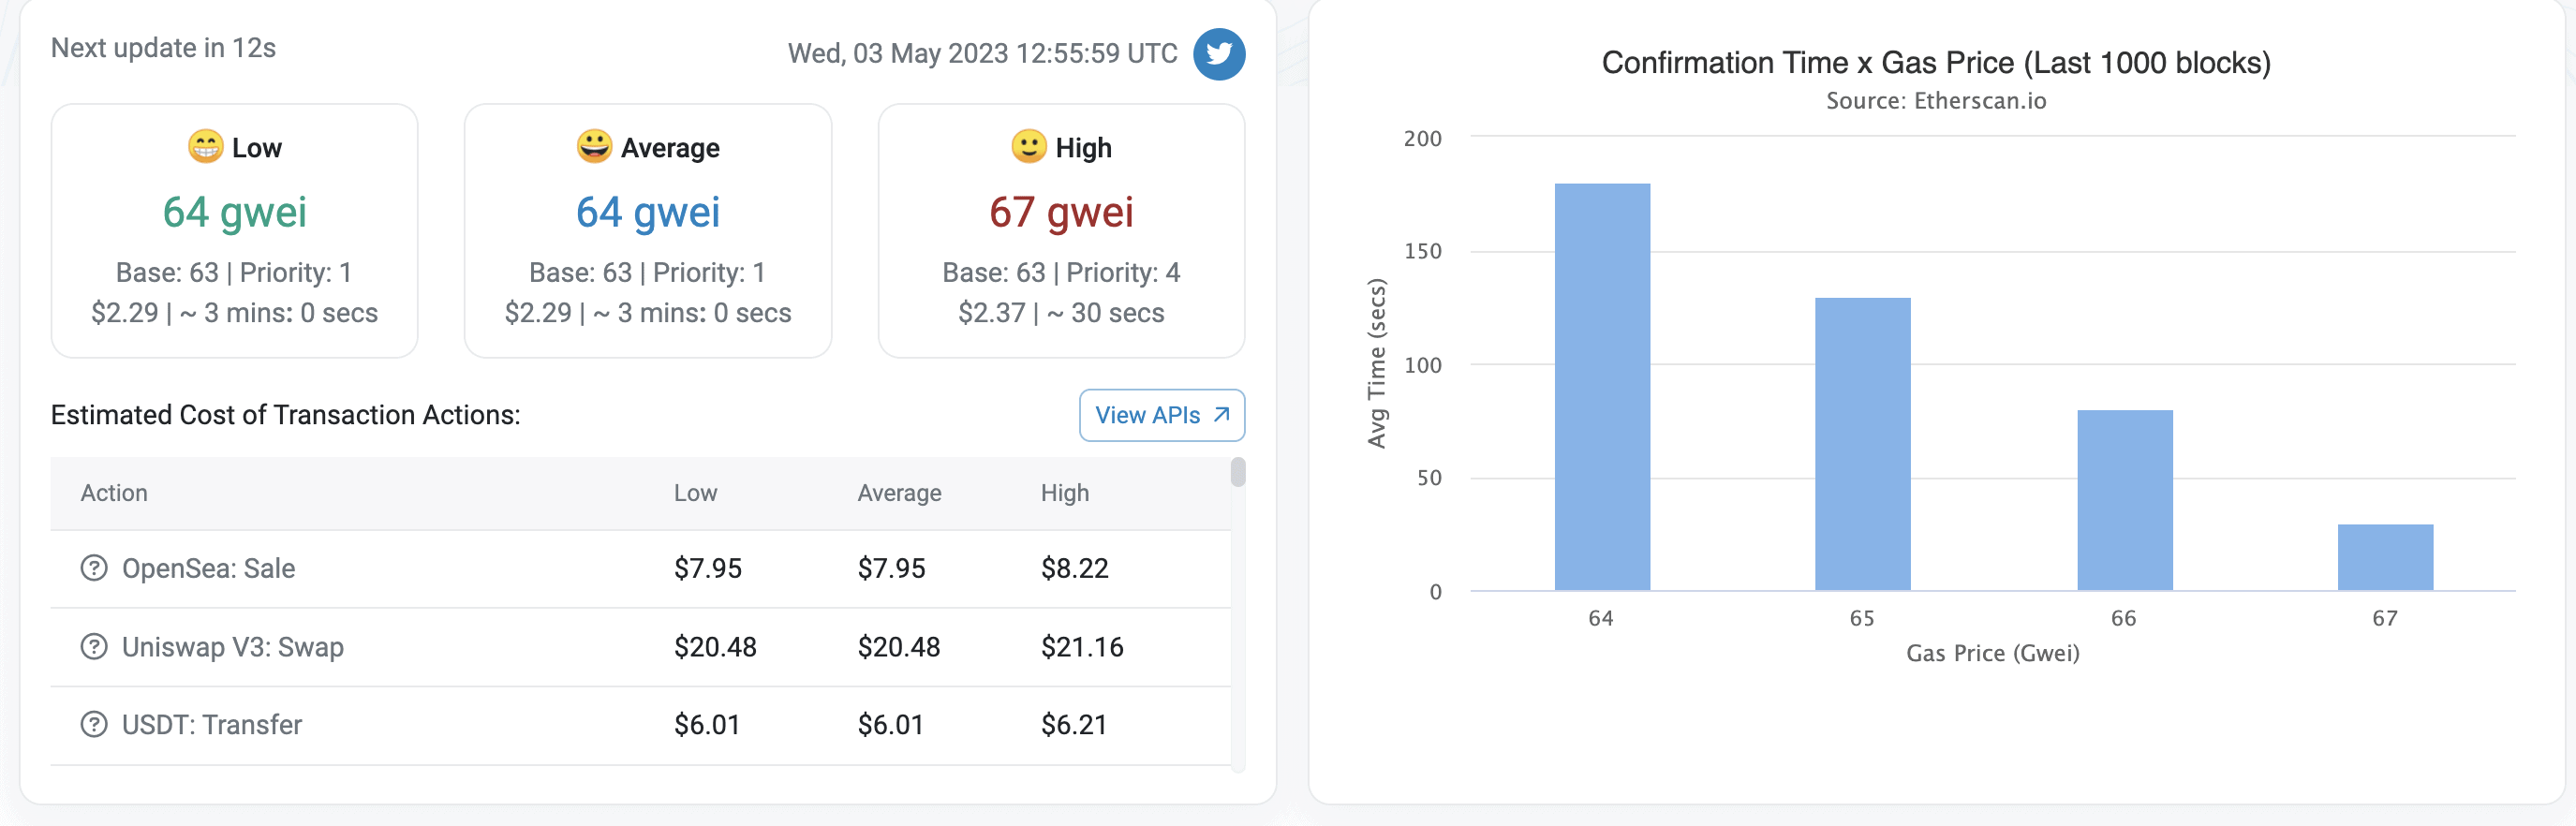Select the Low 64 gwei card
The height and width of the screenshot is (826, 2576).
pos(234,230)
